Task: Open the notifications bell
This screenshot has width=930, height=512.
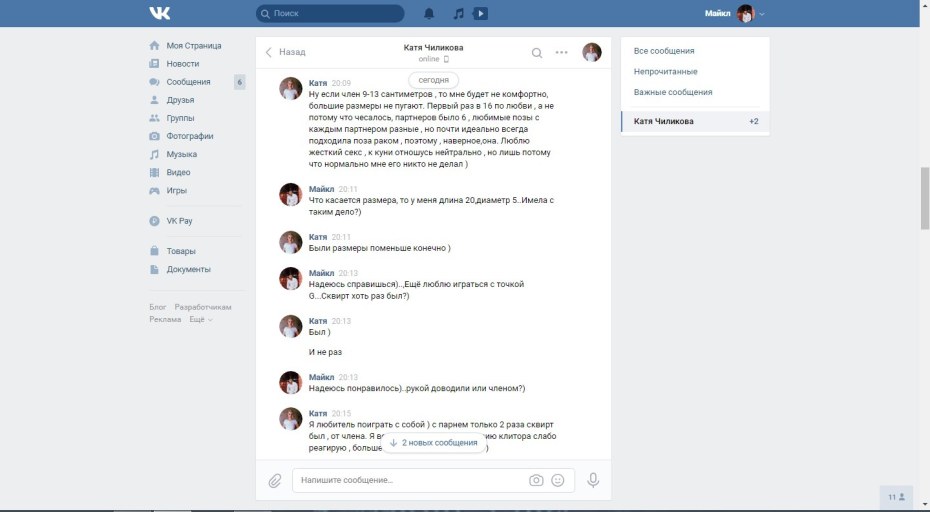Action: tap(429, 14)
